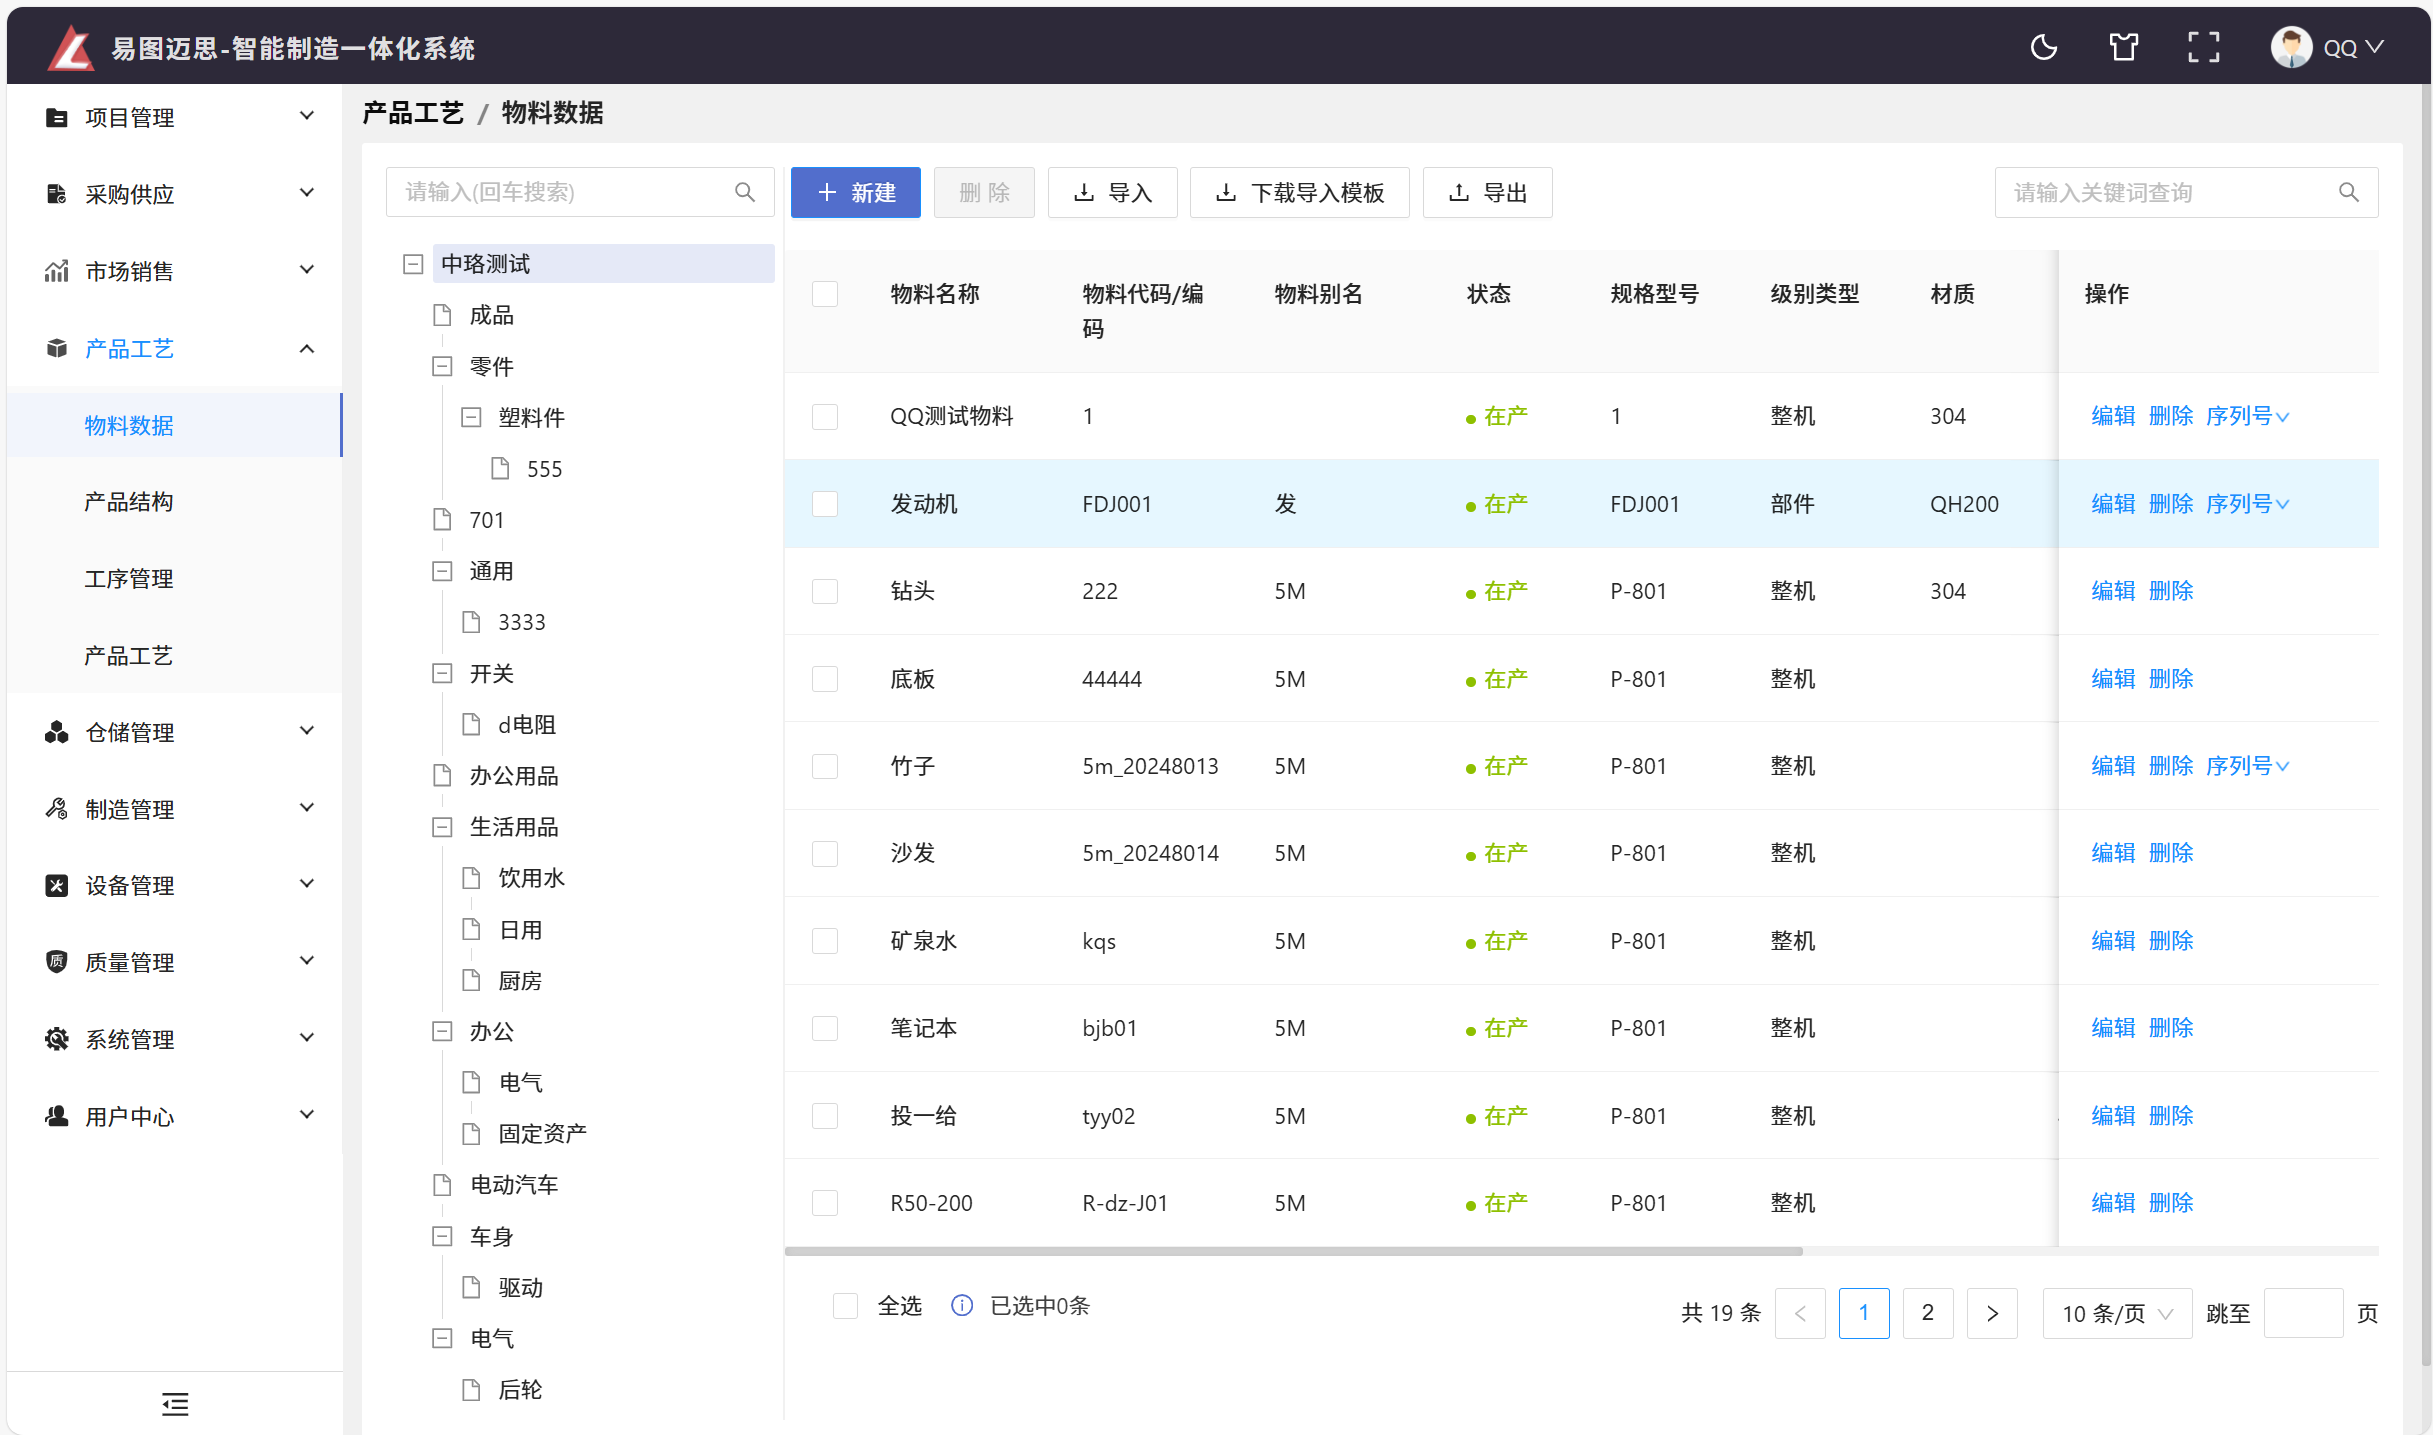
Task: Check the QQ测试物料 row checkbox
Action: pyautogui.click(x=825, y=416)
